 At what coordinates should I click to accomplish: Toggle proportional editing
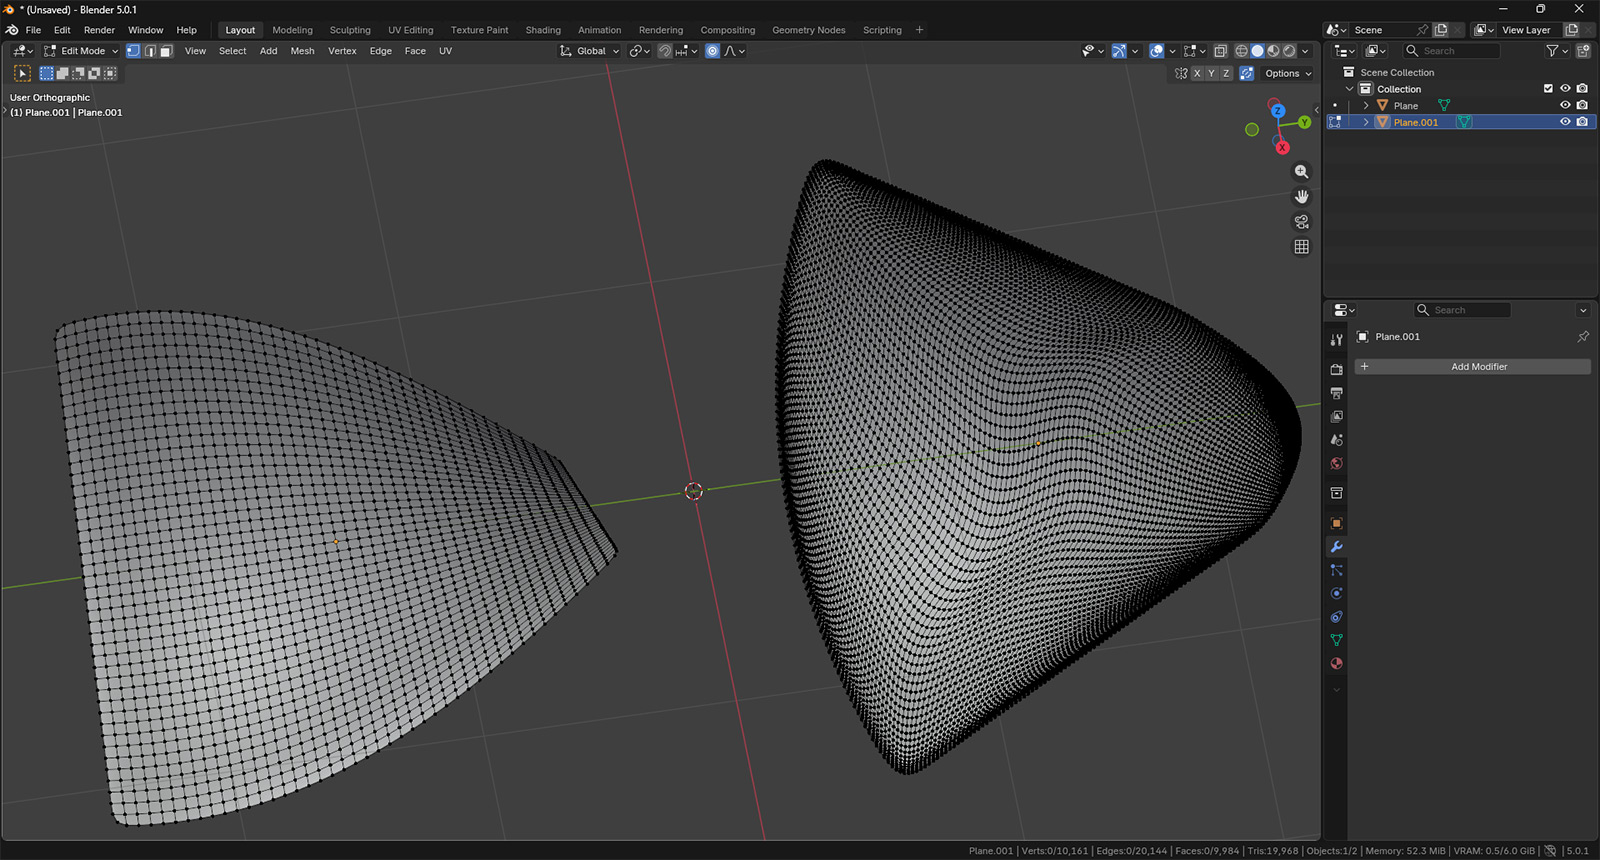(x=712, y=51)
